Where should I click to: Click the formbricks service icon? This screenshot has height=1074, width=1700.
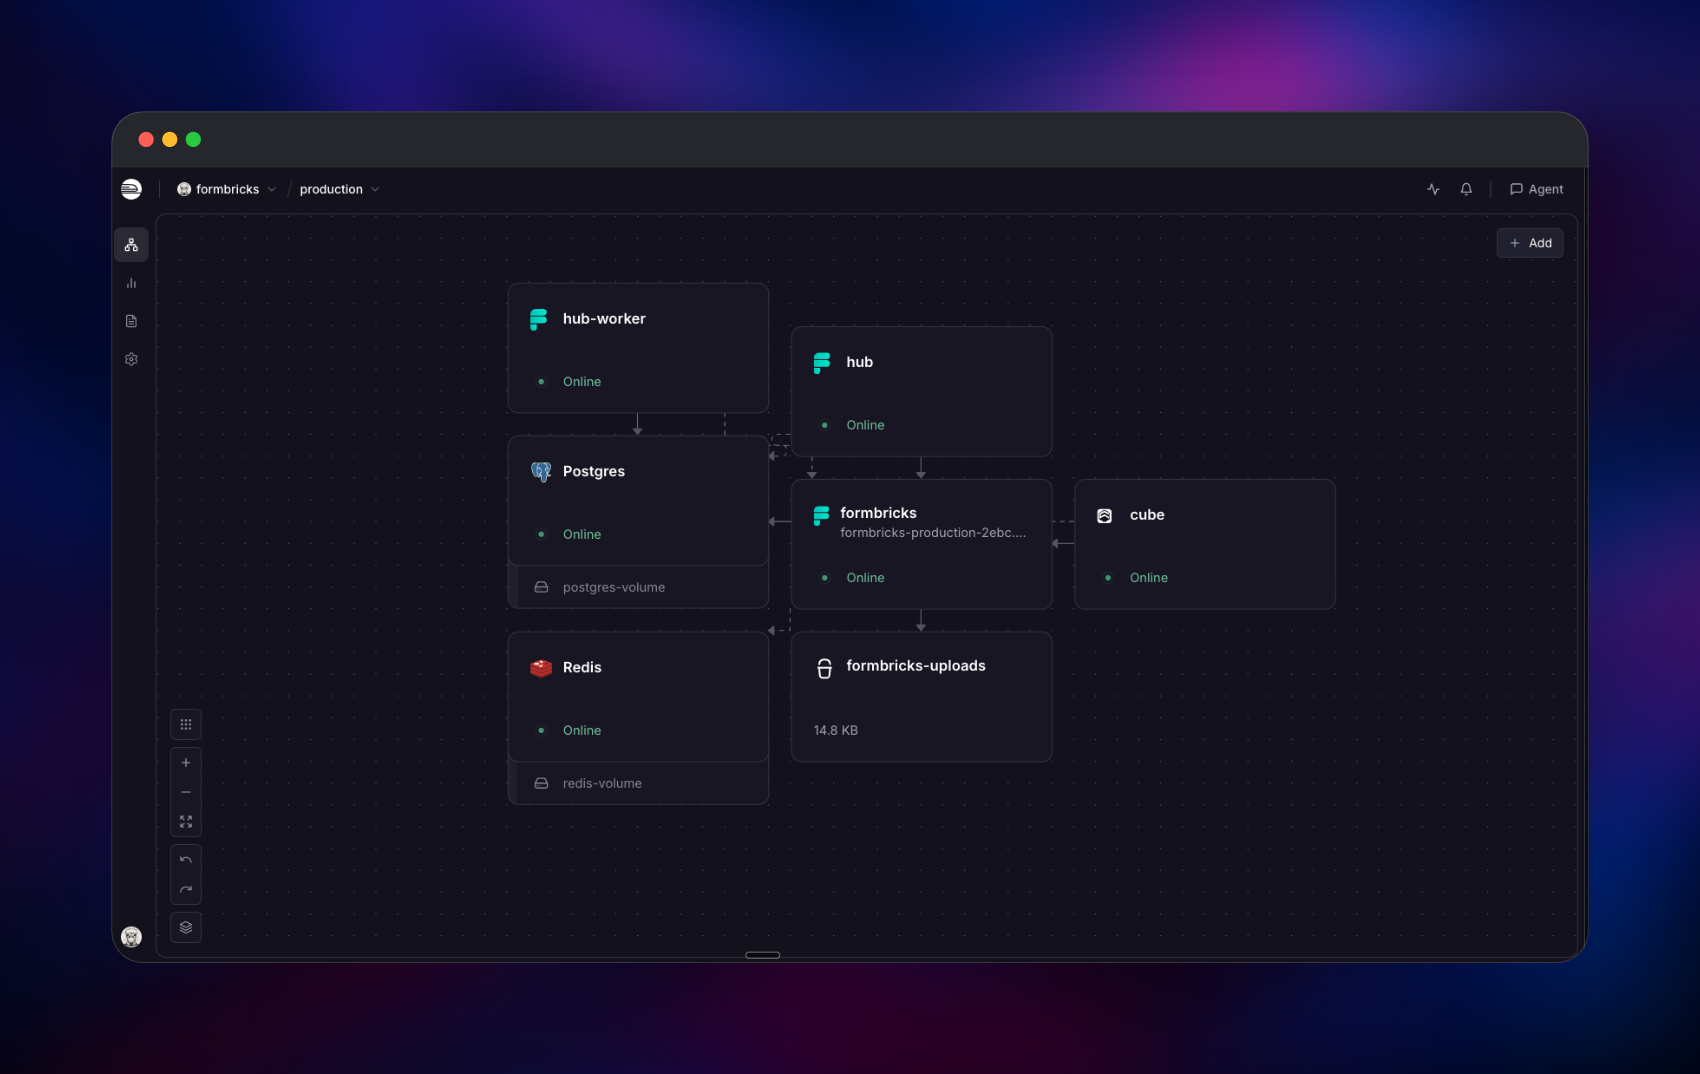pyautogui.click(x=822, y=515)
